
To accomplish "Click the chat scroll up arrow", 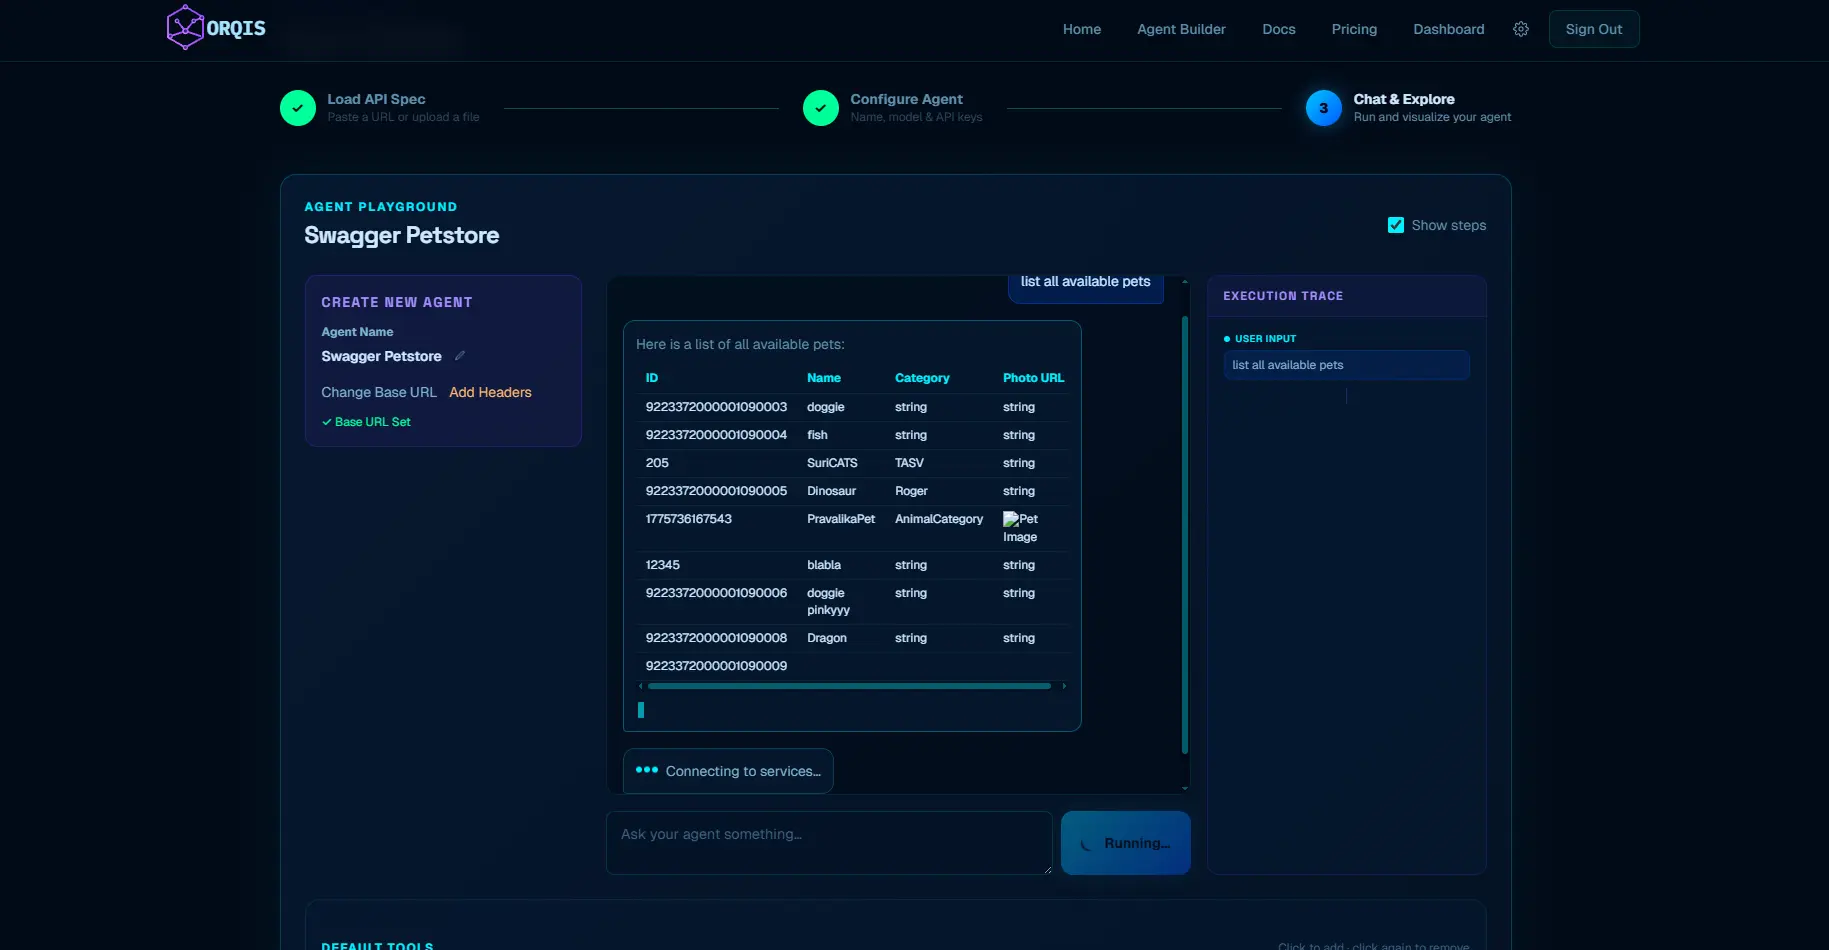I will [1185, 282].
